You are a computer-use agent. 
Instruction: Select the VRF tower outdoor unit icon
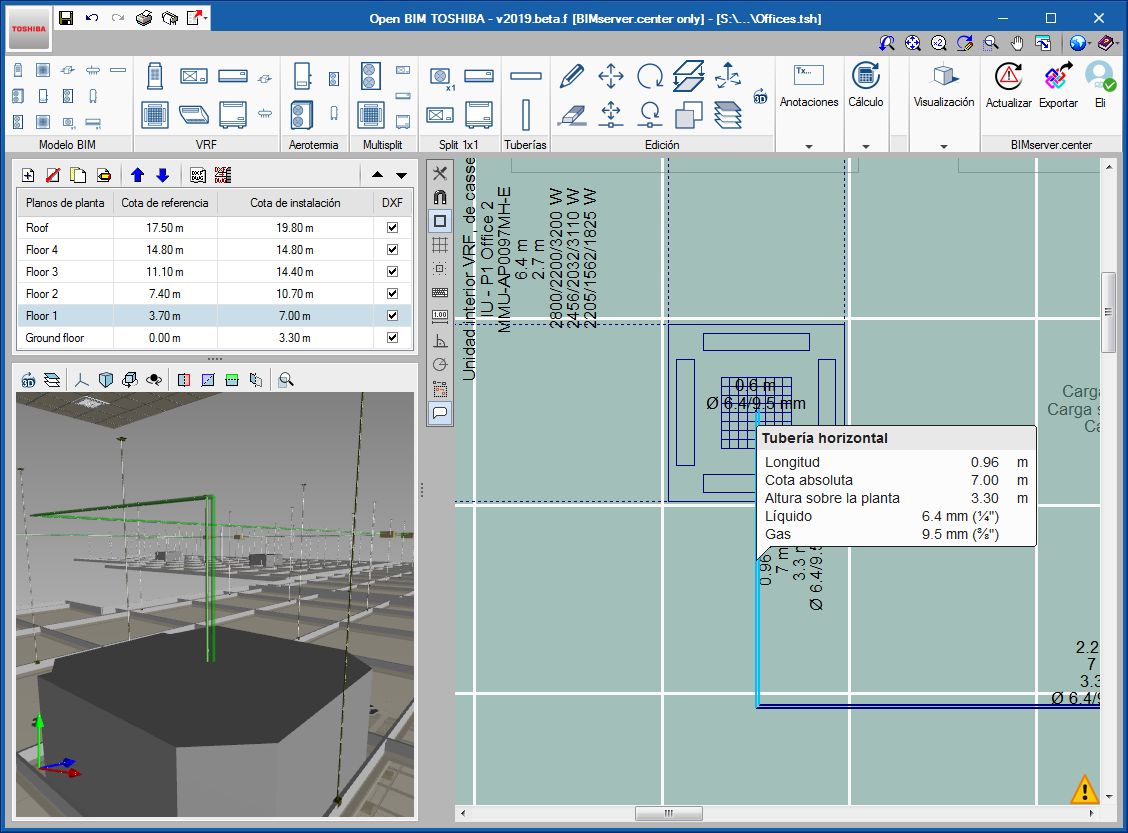pos(155,76)
